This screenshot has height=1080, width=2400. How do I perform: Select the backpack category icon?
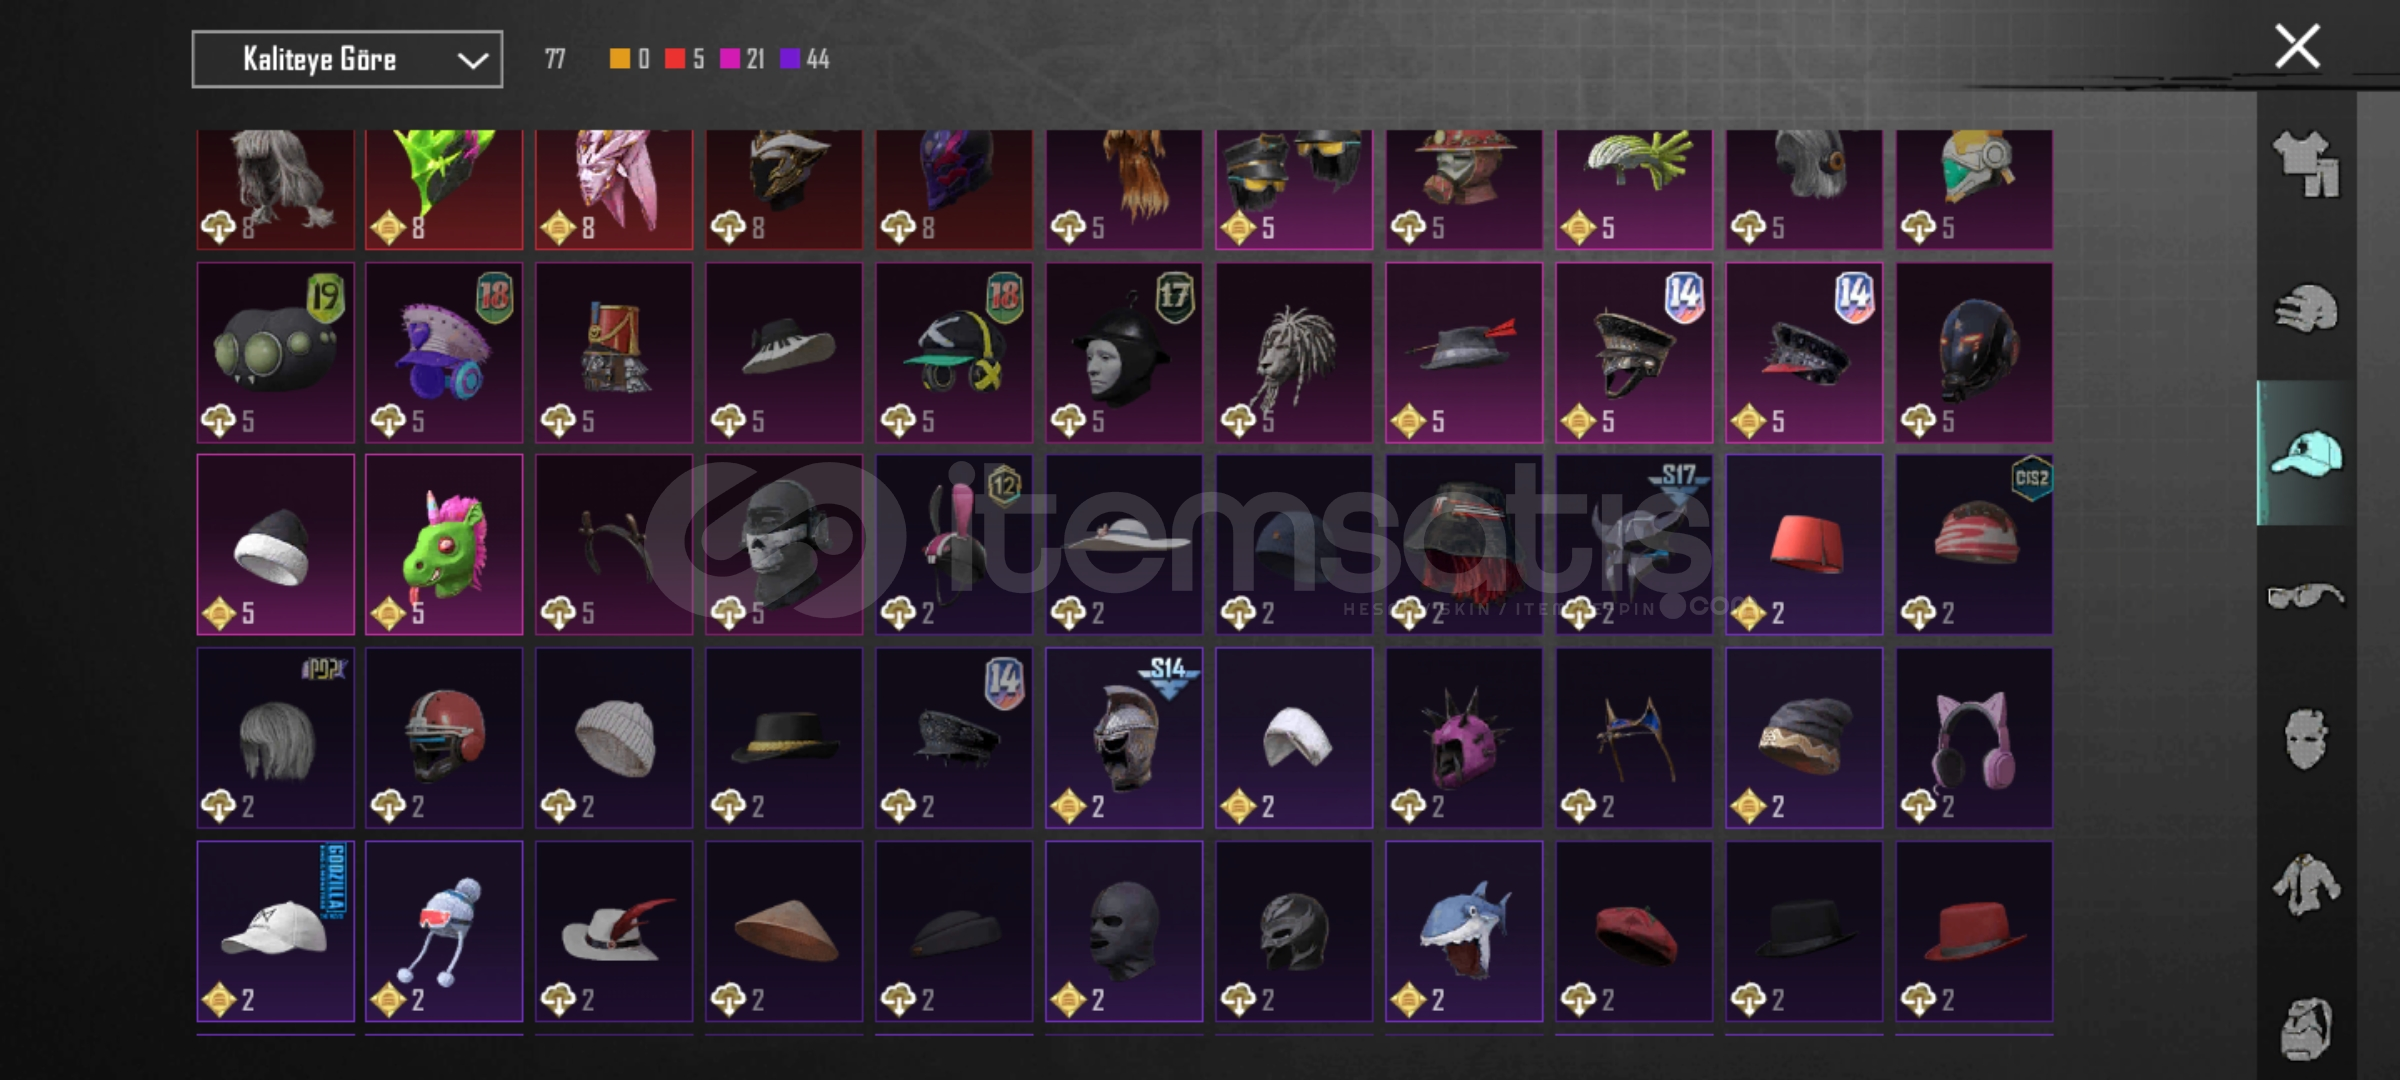coord(2306,1028)
